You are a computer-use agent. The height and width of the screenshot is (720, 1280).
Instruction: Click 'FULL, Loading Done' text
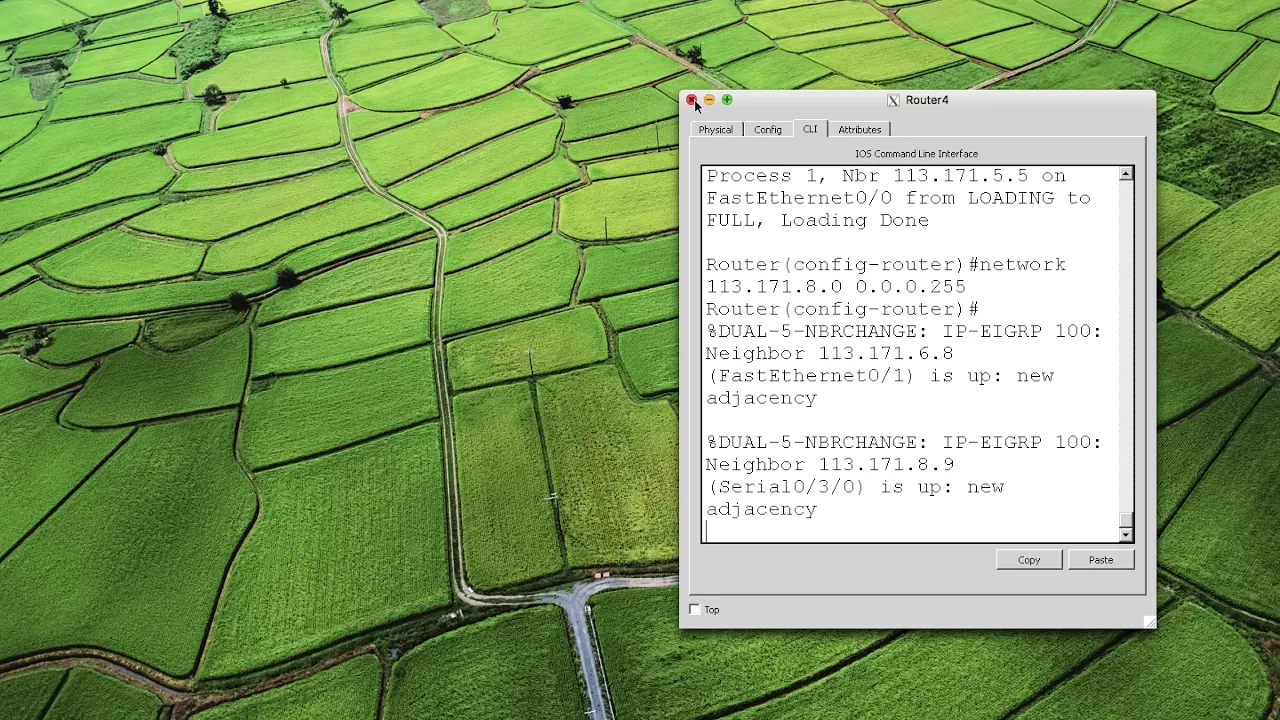817,220
